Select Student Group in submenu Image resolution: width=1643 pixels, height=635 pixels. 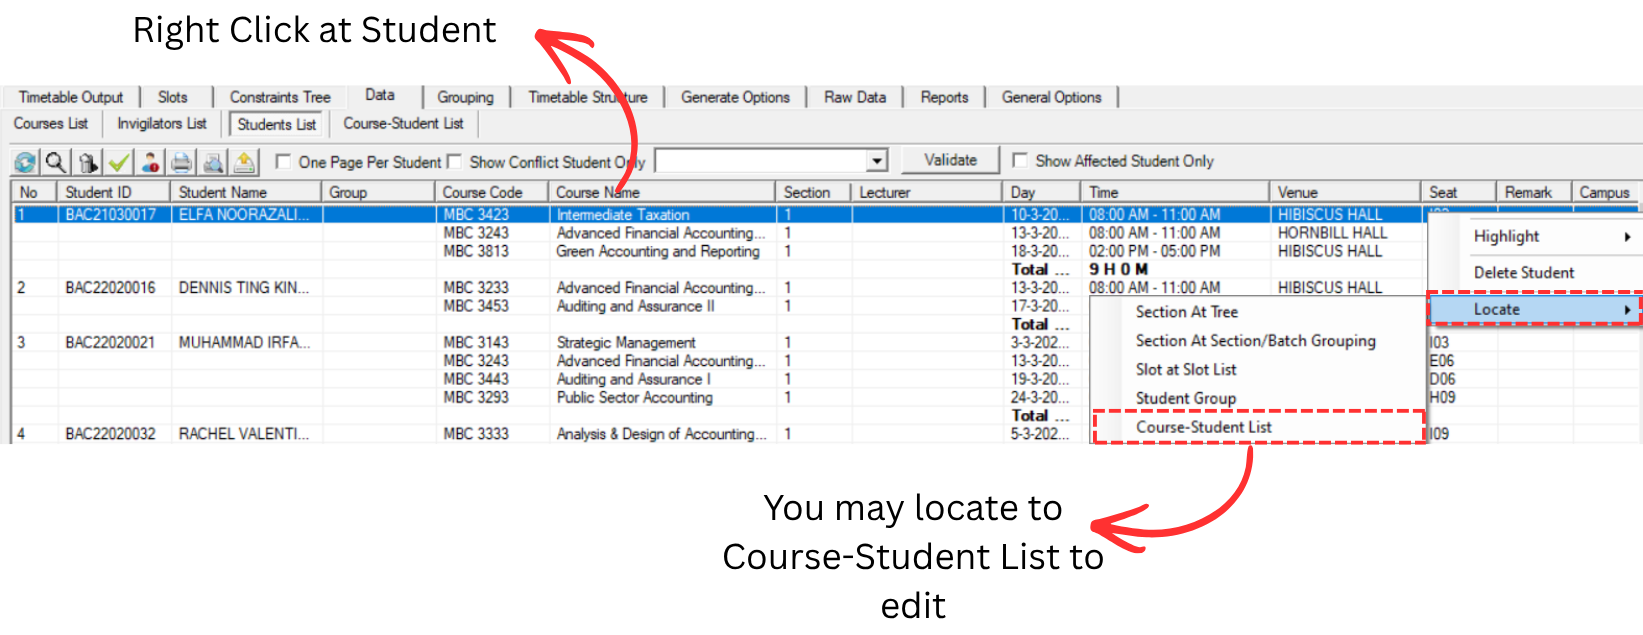(x=1185, y=398)
